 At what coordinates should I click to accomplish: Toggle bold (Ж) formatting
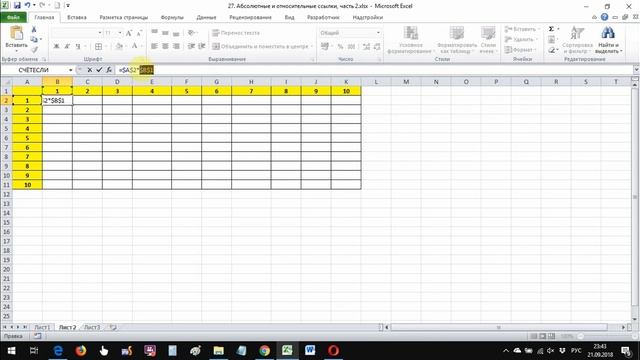tap(56, 47)
